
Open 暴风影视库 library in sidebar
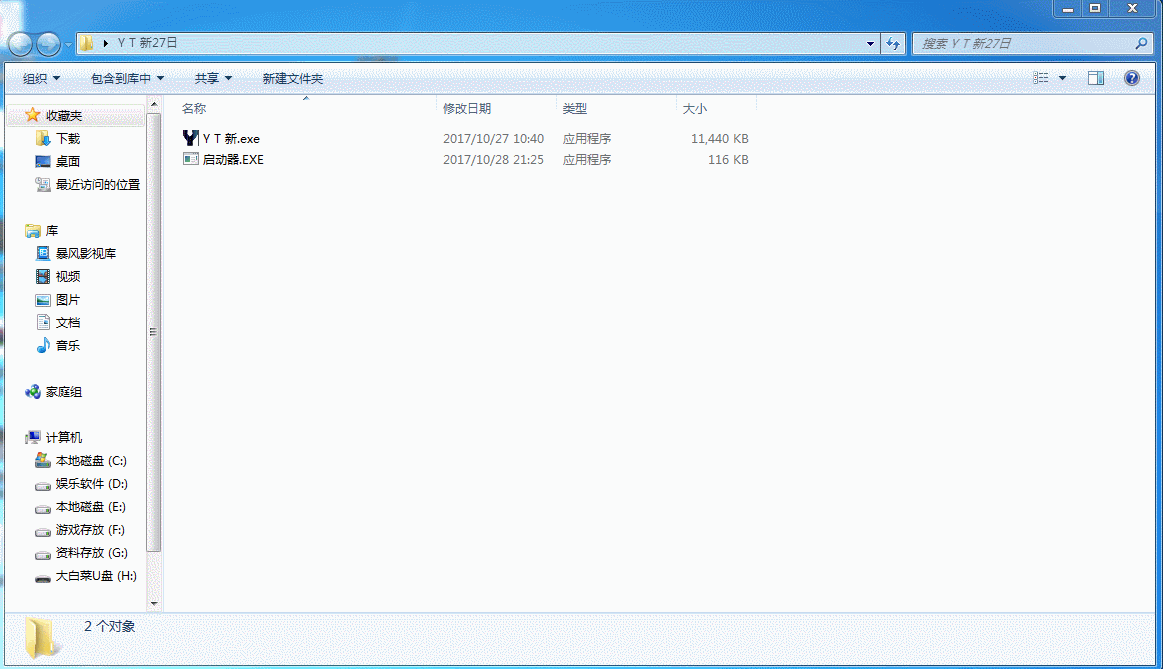(85, 254)
